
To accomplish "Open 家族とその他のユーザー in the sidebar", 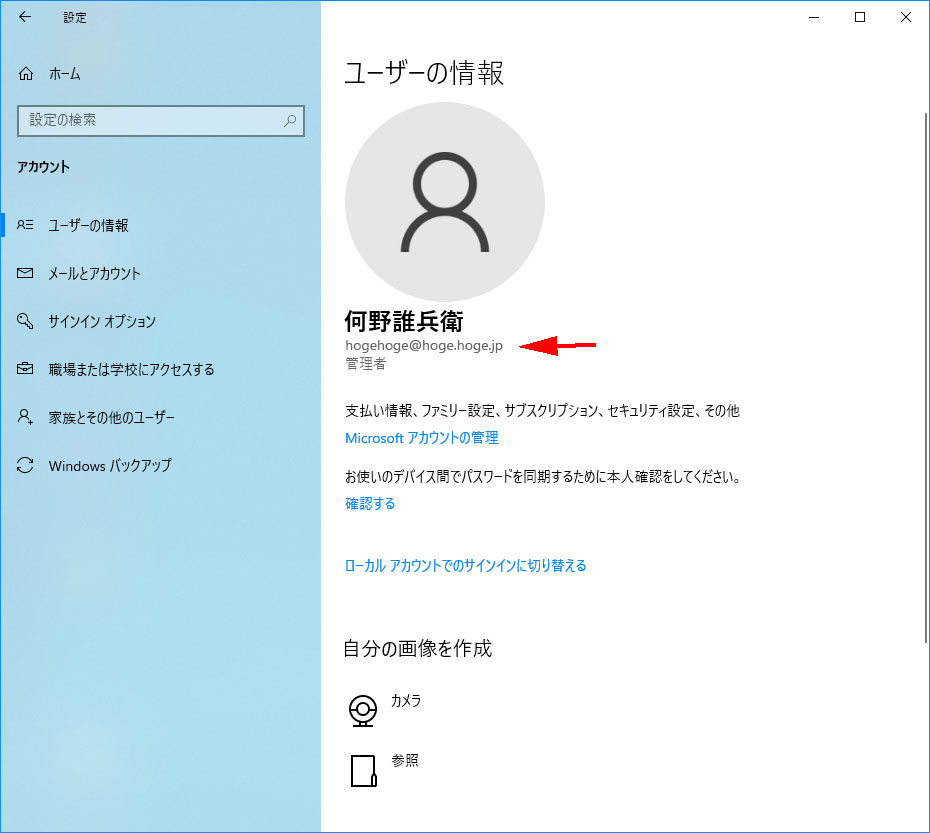I will [x=111, y=417].
